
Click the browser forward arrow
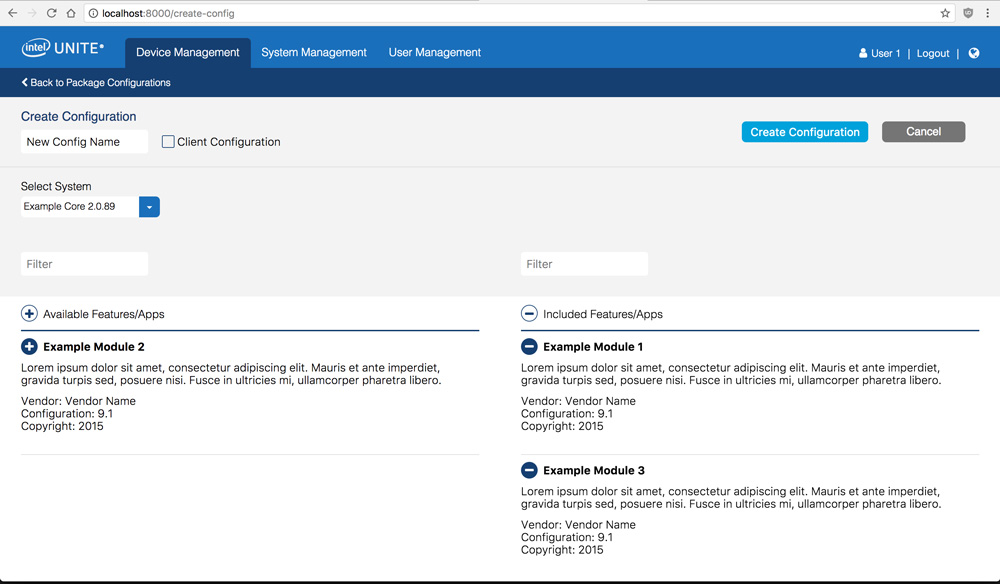coord(32,13)
